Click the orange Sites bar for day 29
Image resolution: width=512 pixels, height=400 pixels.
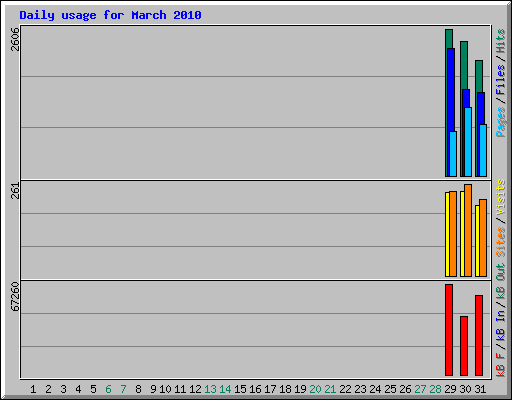click(453, 234)
